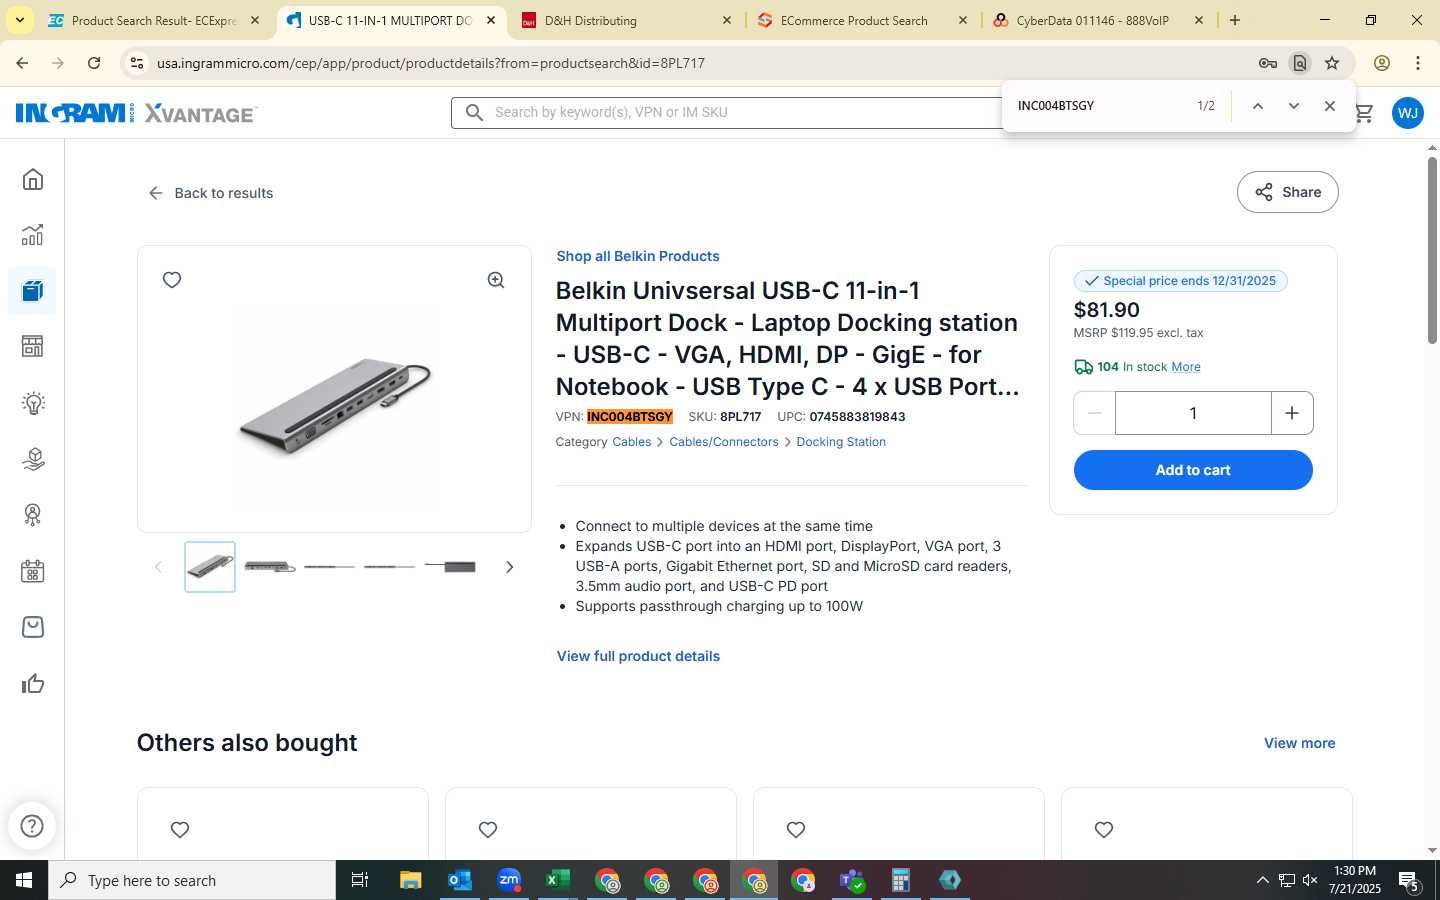Switch to the D&H Distributing tab
Screen dimensions: 1440x900
(625, 20)
